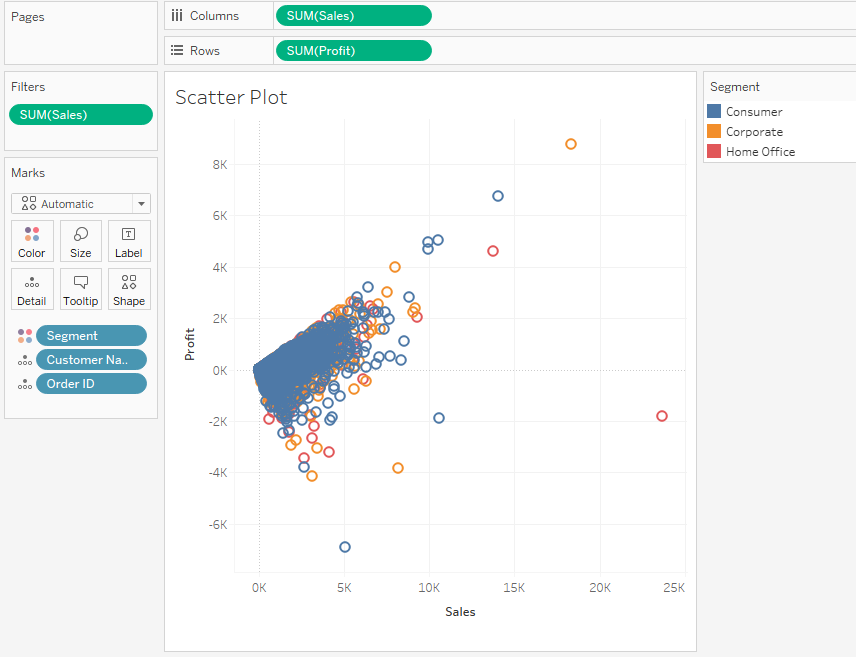Select the SUM(Sales) pill on Columns shelf

click(x=353, y=15)
